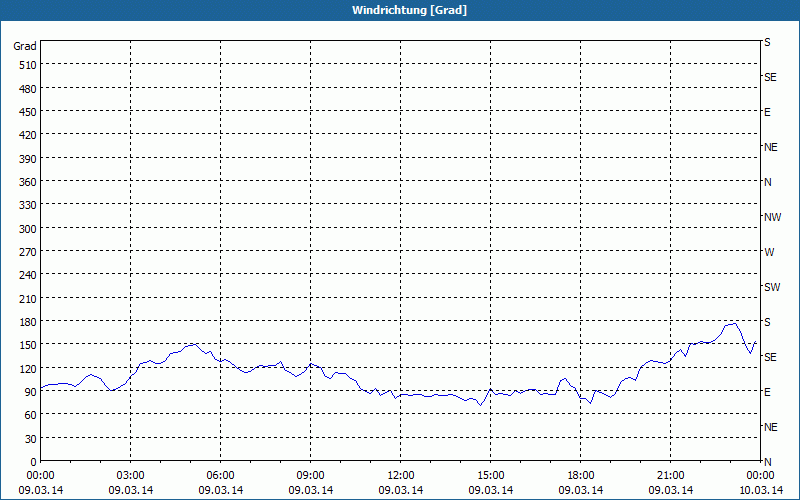Viewport: 800px width, 500px height.
Task: Click the "W" compass label on the right axis
Action: click(769, 252)
